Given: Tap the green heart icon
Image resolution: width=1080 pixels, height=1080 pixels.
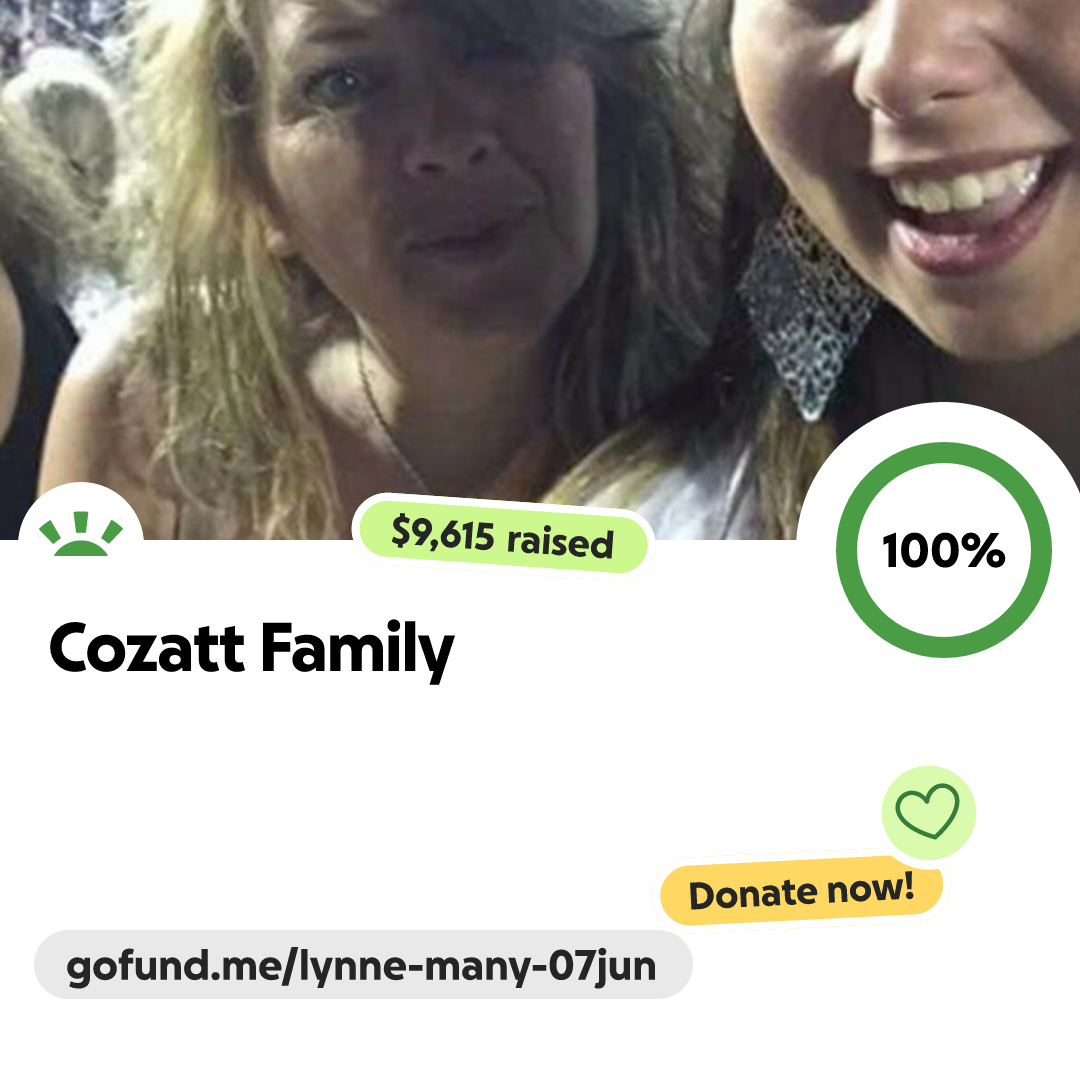Looking at the screenshot, I should point(928,811).
